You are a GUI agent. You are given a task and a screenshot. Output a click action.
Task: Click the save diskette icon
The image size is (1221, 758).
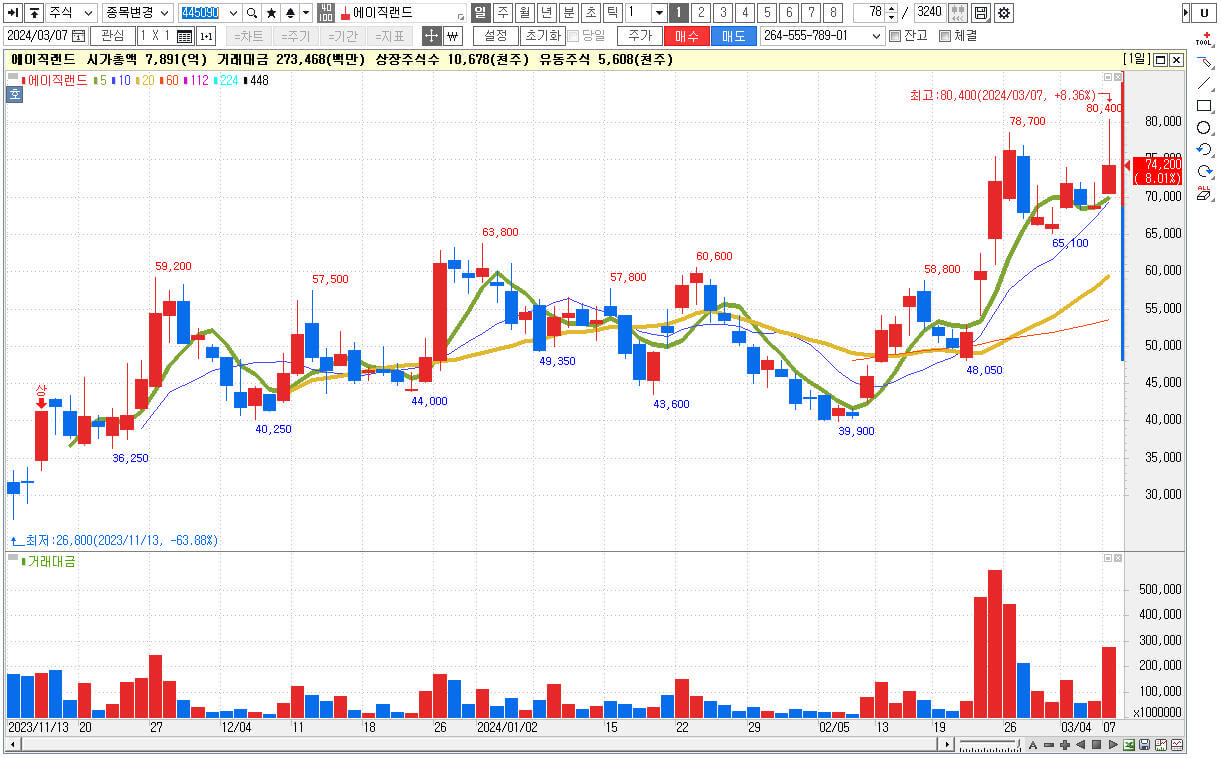[981, 13]
